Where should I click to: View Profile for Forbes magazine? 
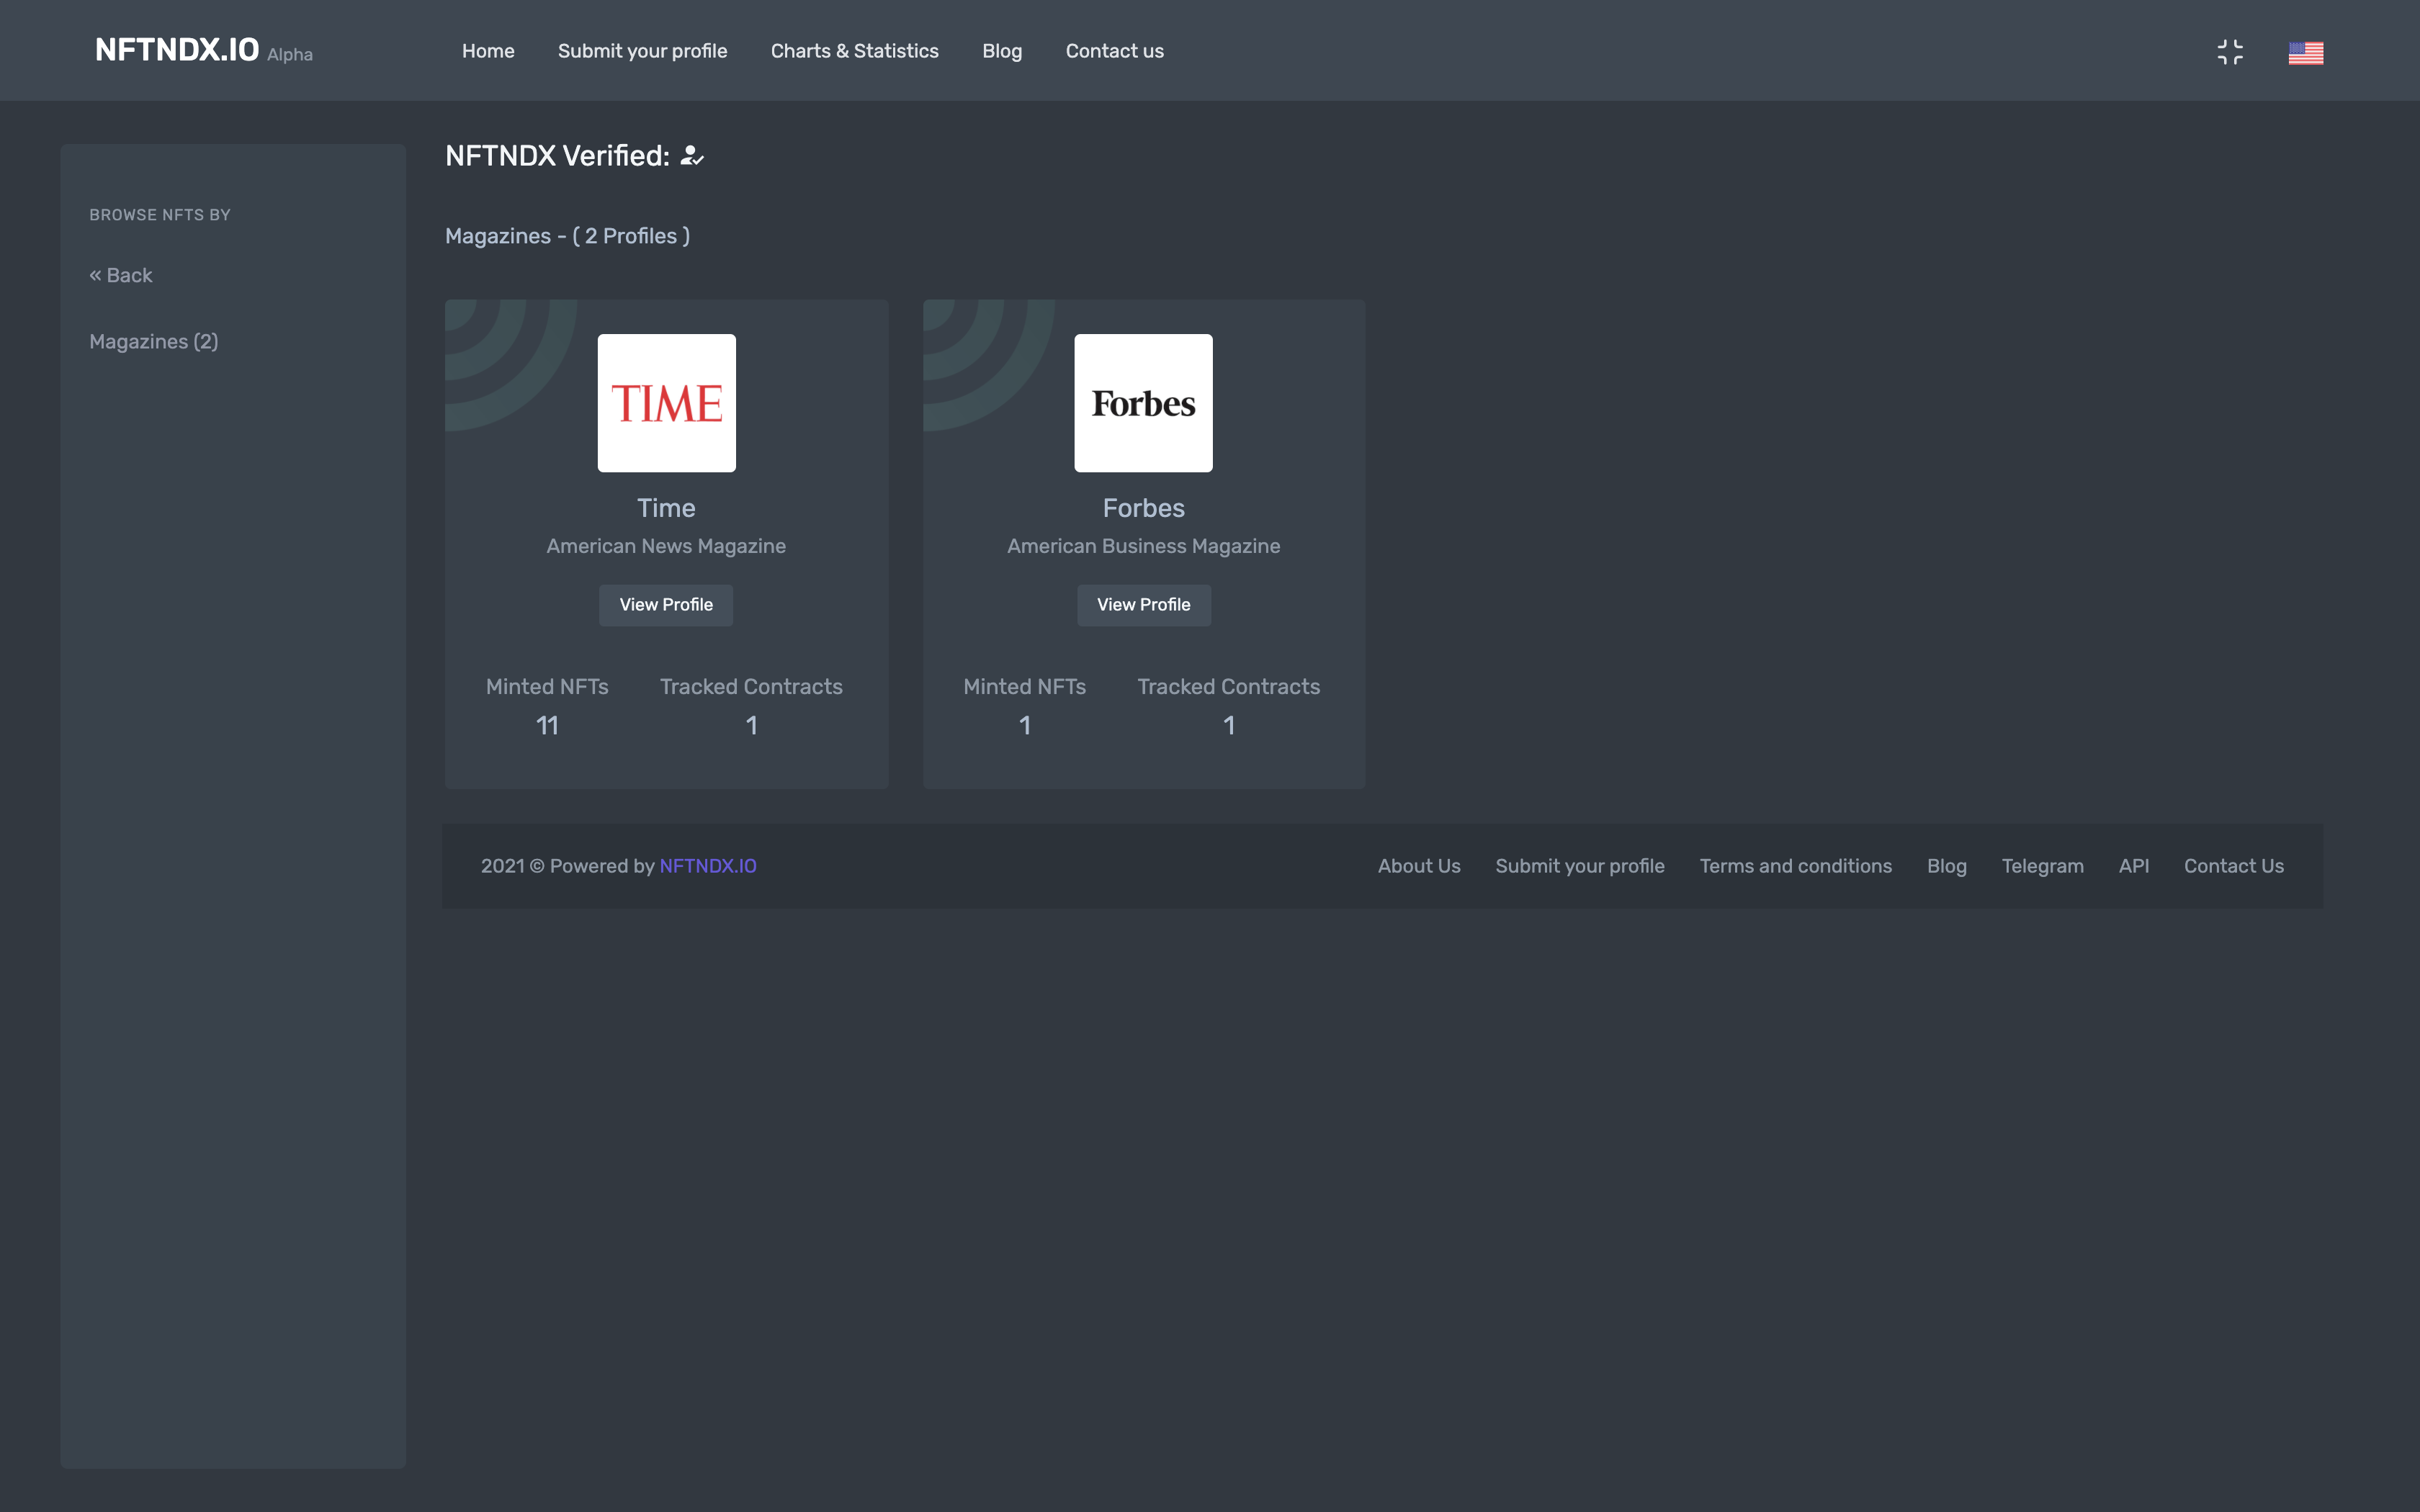[1143, 605]
